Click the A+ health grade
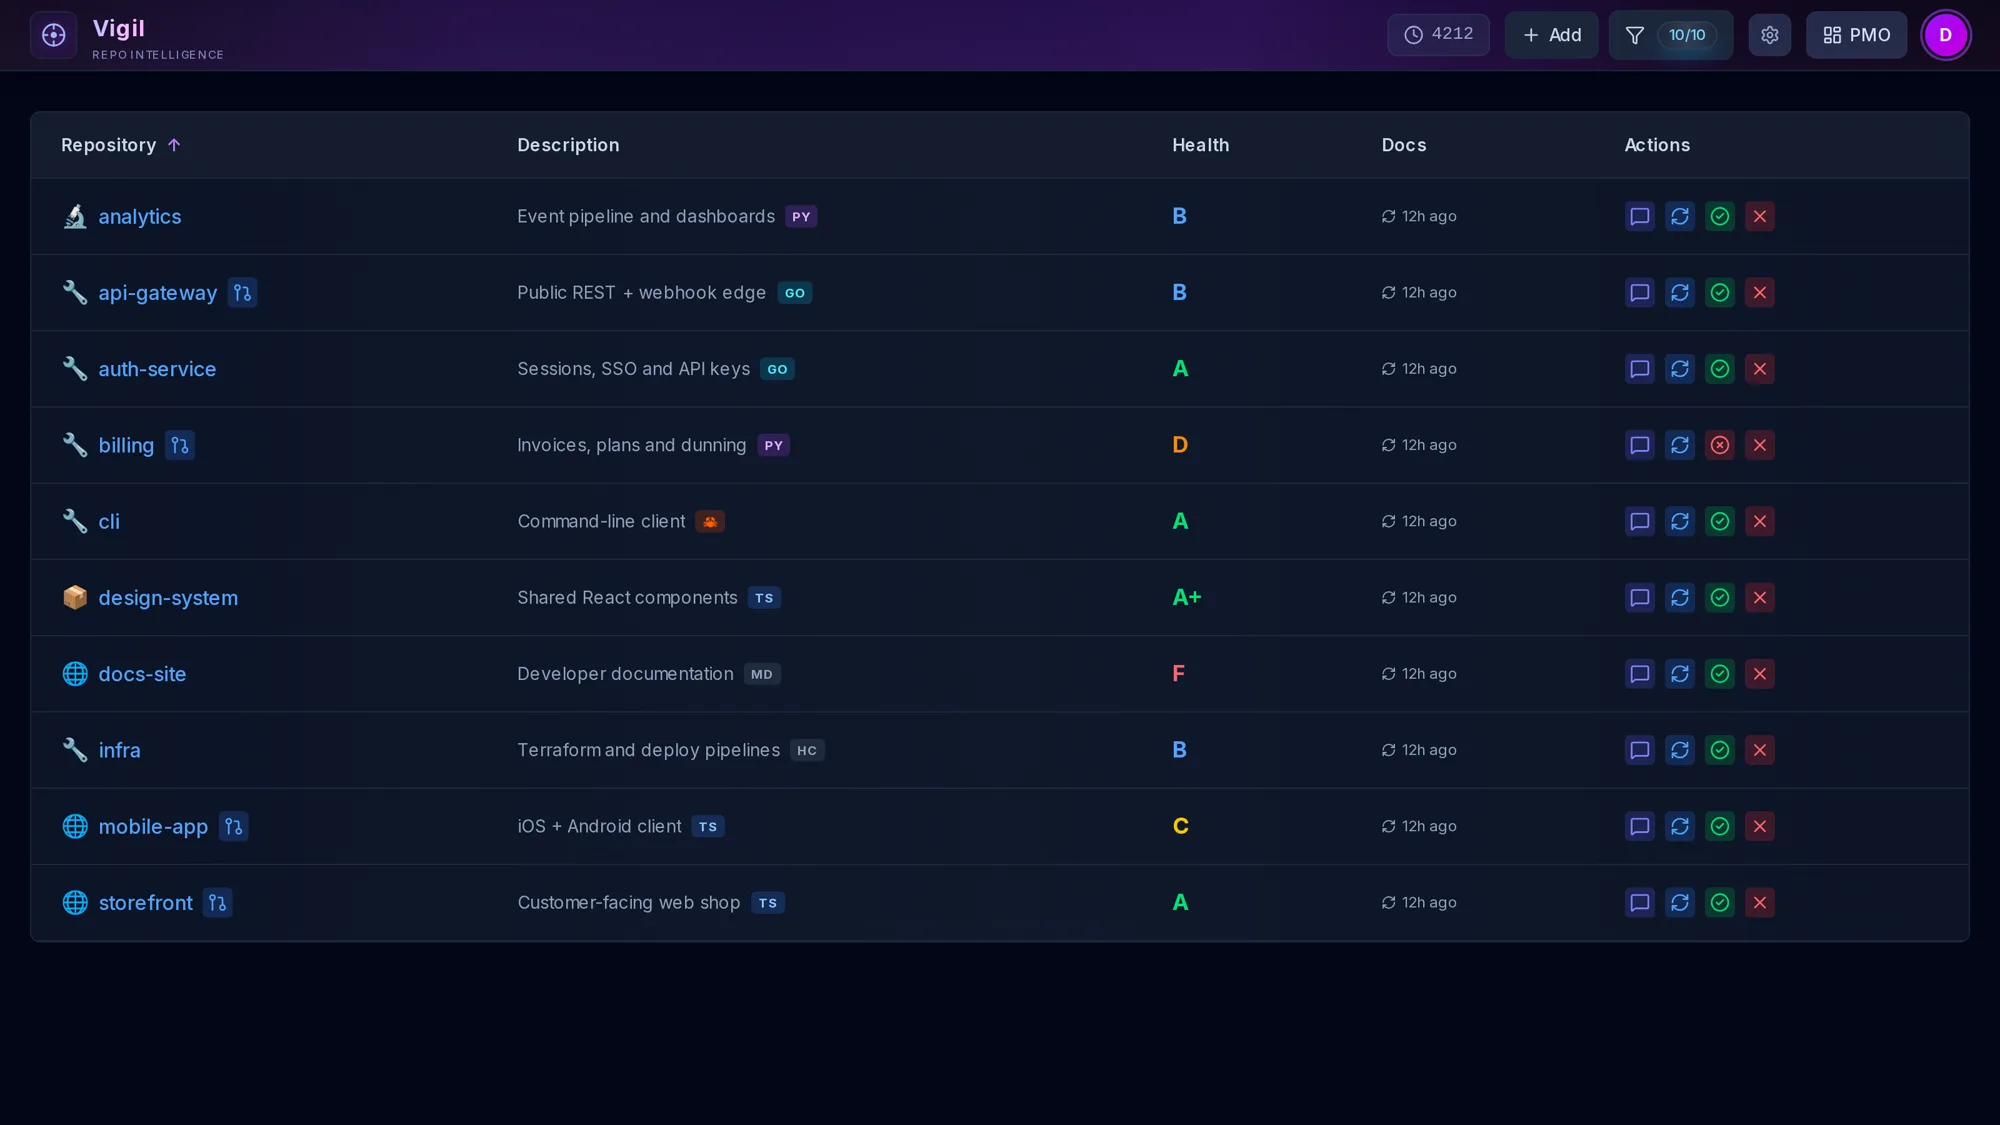This screenshot has height=1125, width=2000. (1186, 598)
